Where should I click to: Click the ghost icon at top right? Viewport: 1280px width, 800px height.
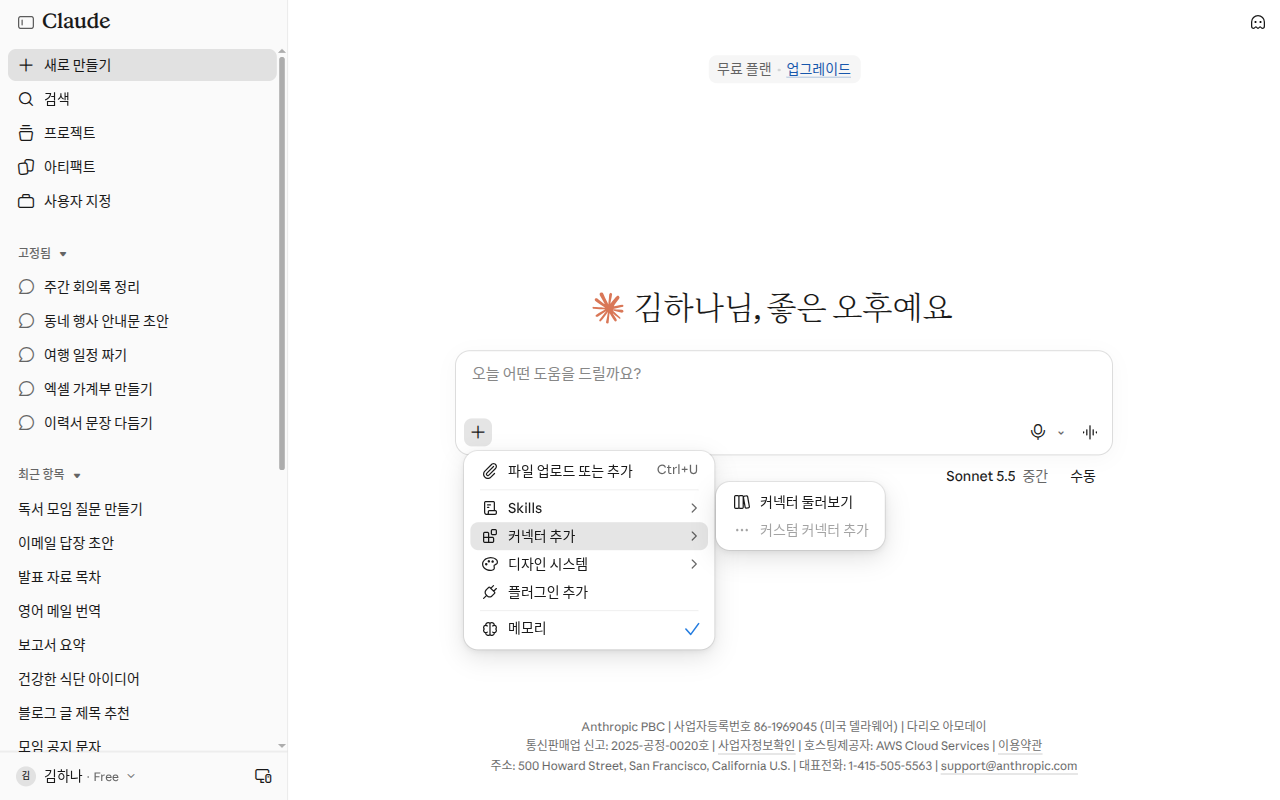(x=1258, y=22)
